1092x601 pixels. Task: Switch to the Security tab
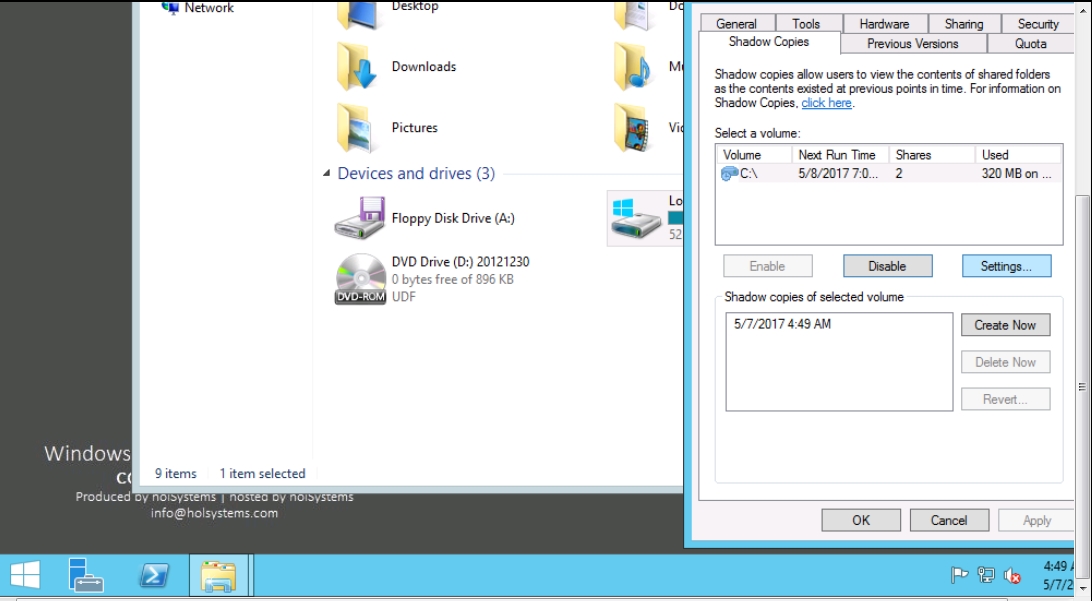(1037, 24)
